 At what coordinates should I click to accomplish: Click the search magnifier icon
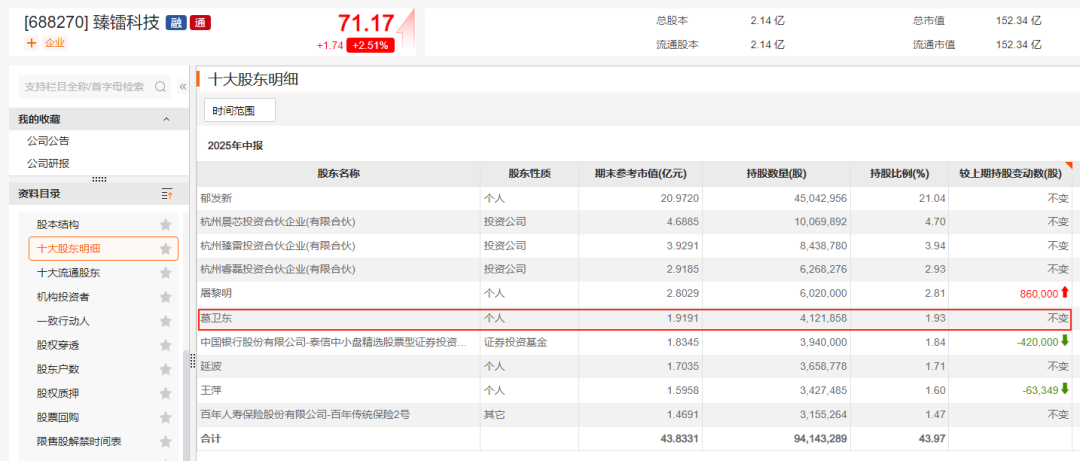[160, 87]
